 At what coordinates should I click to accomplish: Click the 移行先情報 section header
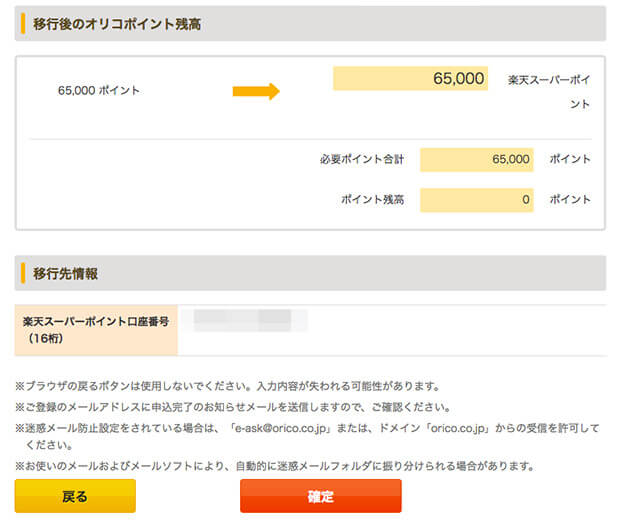(65, 273)
